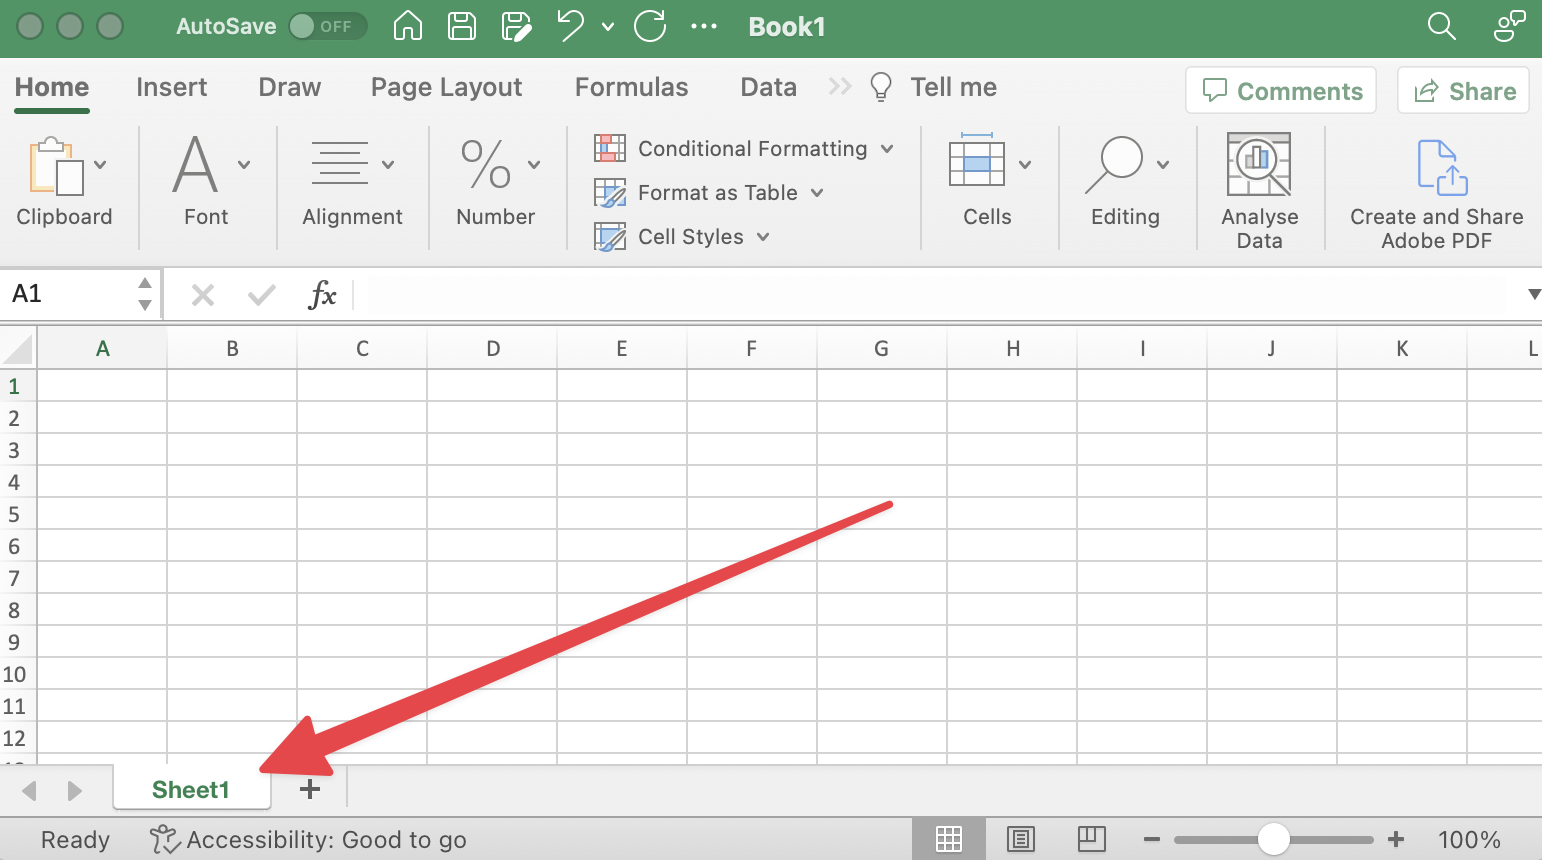Open the search magnifier in title bar
The height and width of the screenshot is (860, 1542).
coord(1441,26)
